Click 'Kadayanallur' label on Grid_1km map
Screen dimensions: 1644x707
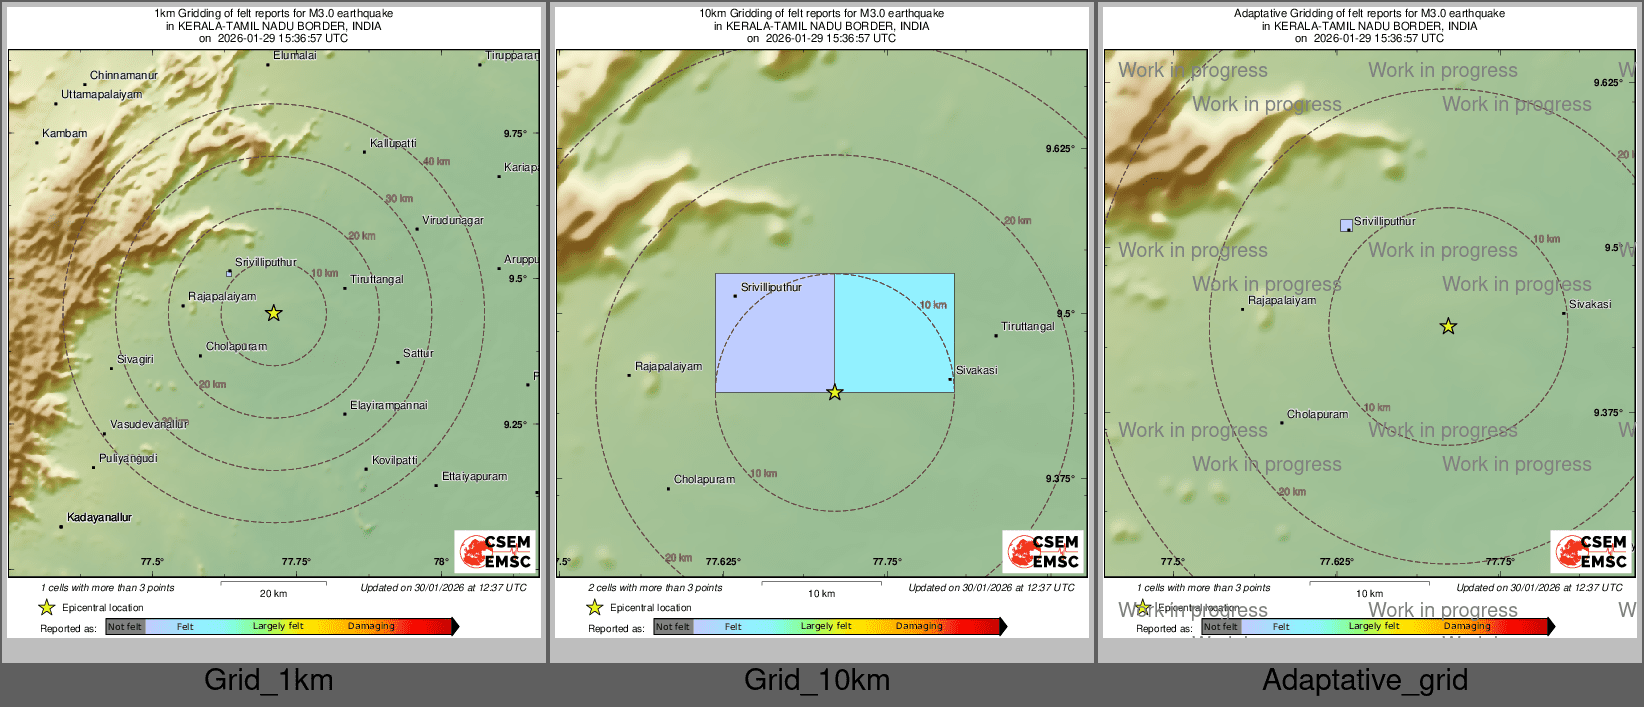pos(99,517)
